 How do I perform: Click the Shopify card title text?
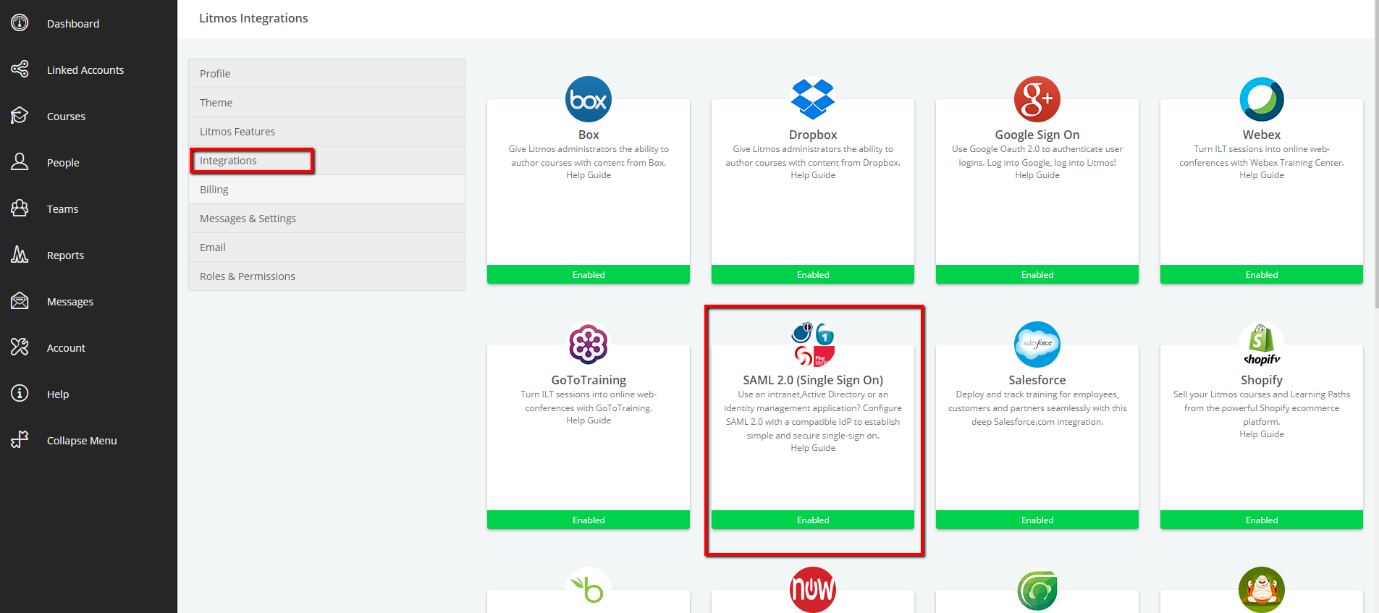click(1261, 380)
